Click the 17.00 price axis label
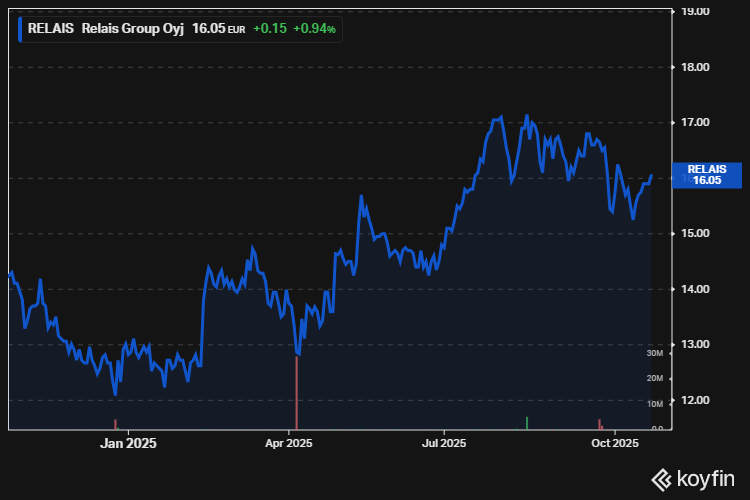This screenshot has width=750, height=500. tap(695, 122)
